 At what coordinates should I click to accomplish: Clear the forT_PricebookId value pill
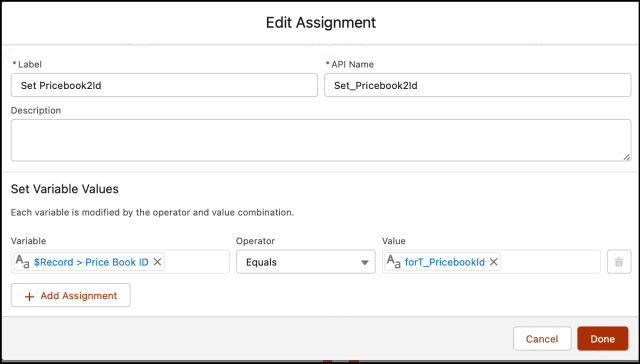tap(493, 262)
